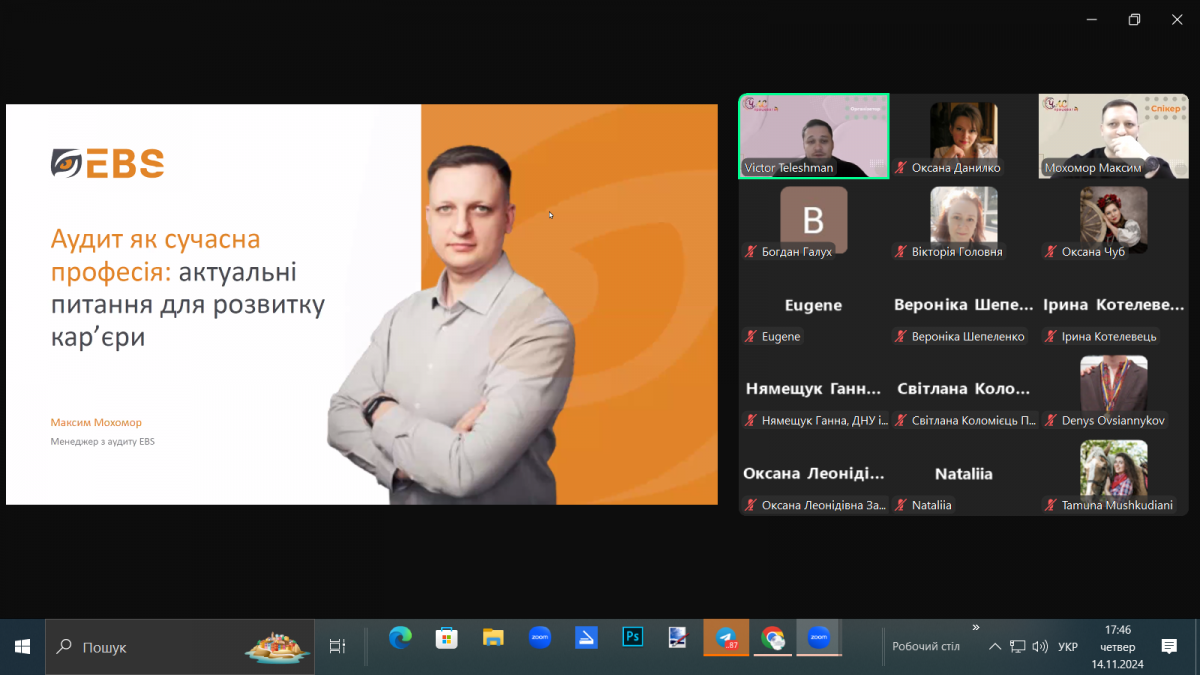Click the muted mic icon on Оксана Данилко
1200x675 pixels.
coord(901,168)
